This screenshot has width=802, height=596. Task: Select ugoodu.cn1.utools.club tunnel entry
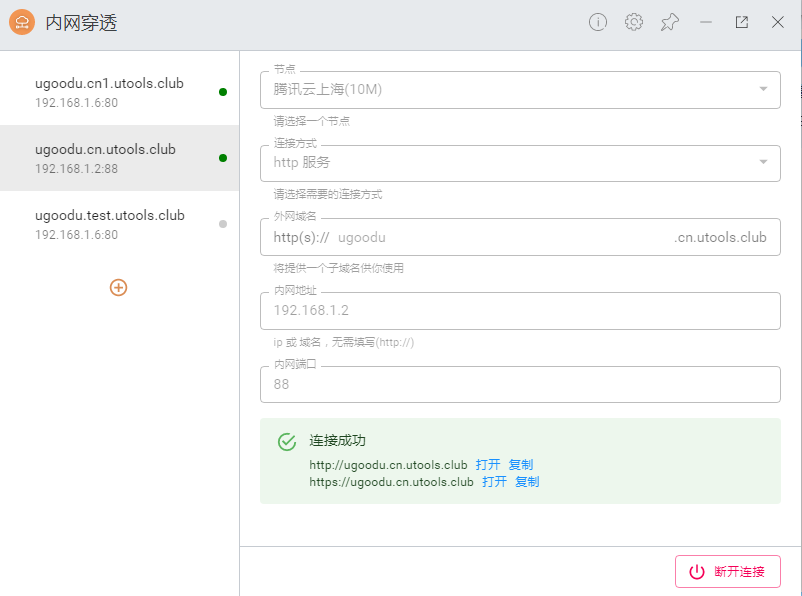click(120, 92)
